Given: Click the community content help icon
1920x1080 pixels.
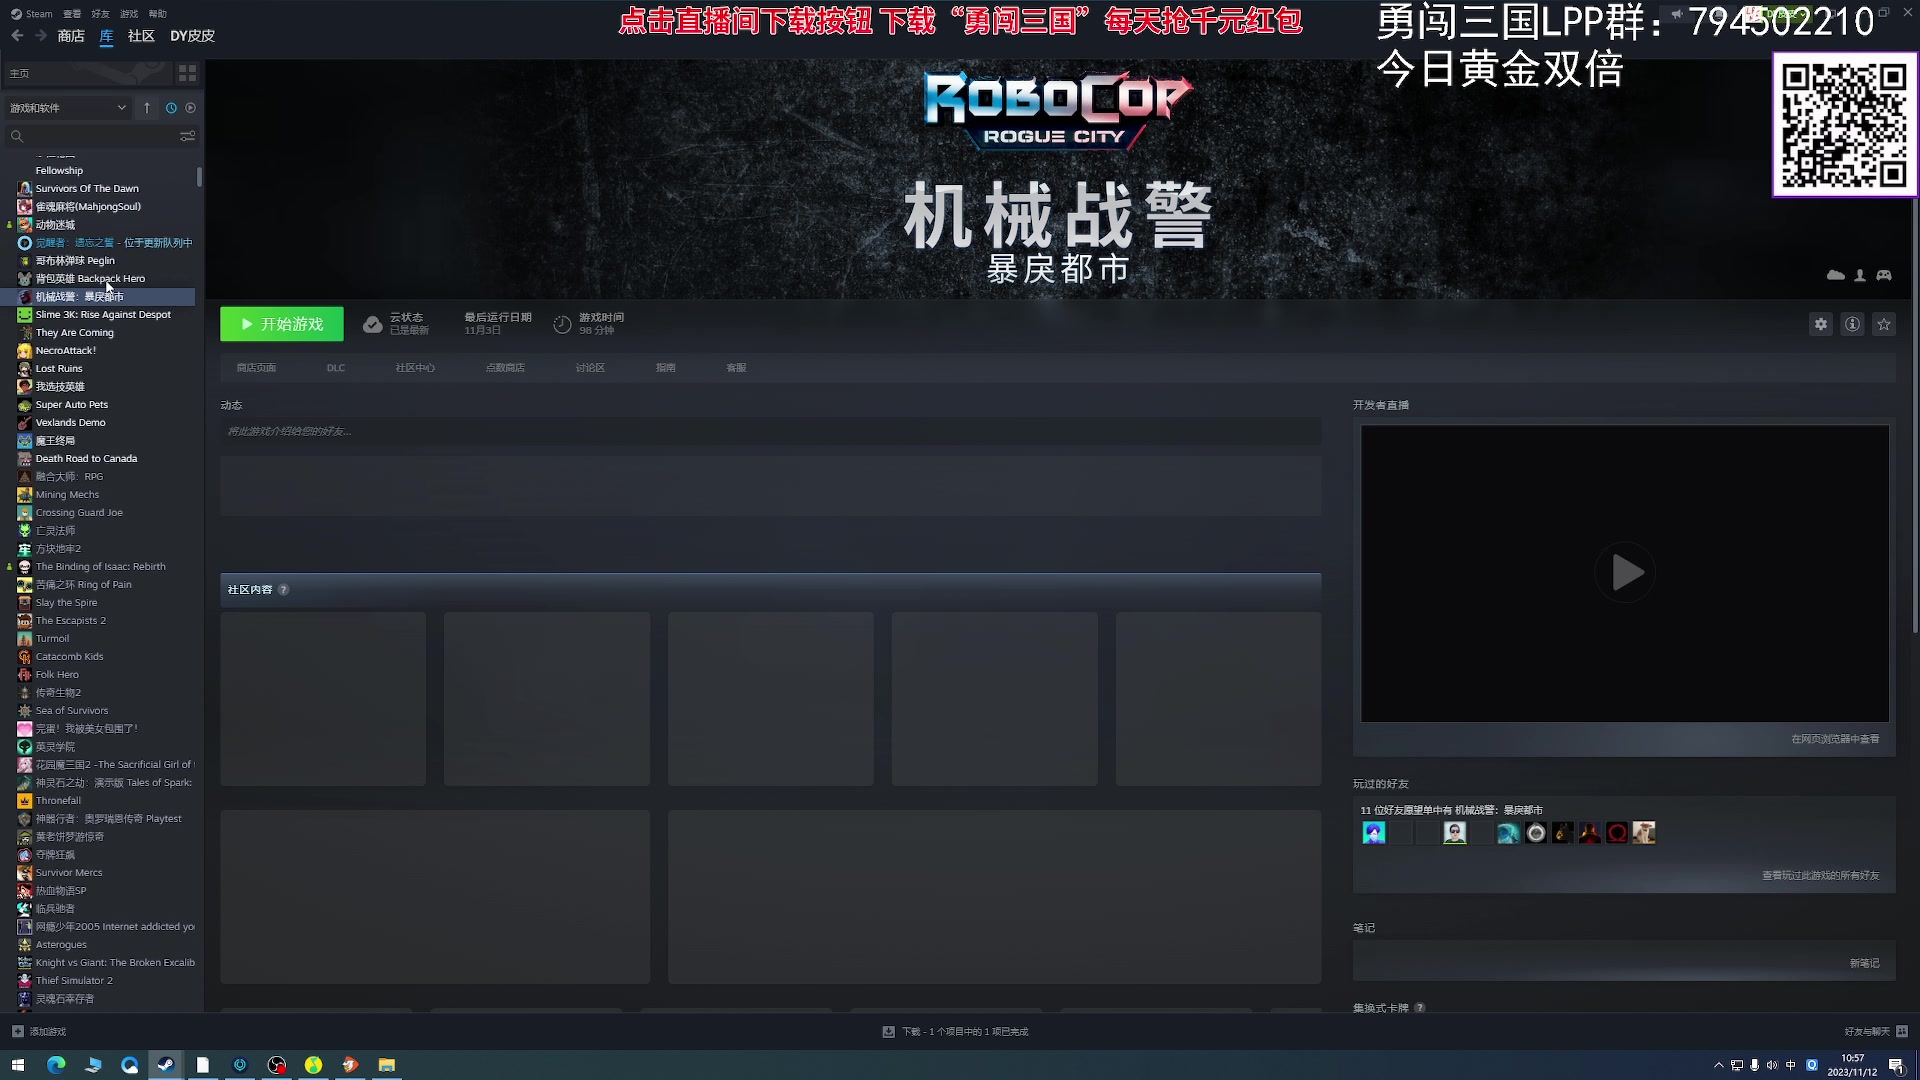Looking at the screenshot, I should tap(284, 590).
